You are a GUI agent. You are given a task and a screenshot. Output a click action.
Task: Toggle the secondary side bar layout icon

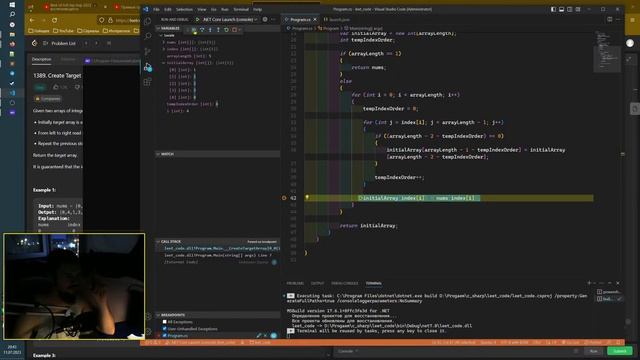pyautogui.click(x=570, y=9)
